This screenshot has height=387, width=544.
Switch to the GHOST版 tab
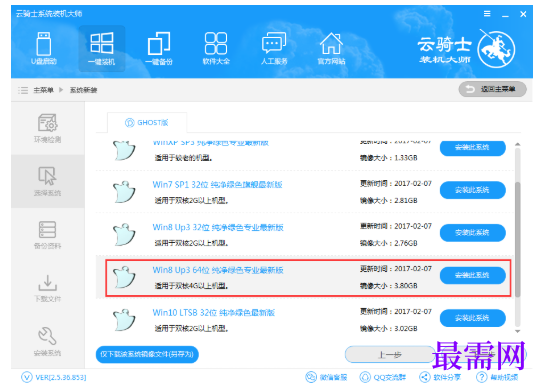click(x=147, y=123)
